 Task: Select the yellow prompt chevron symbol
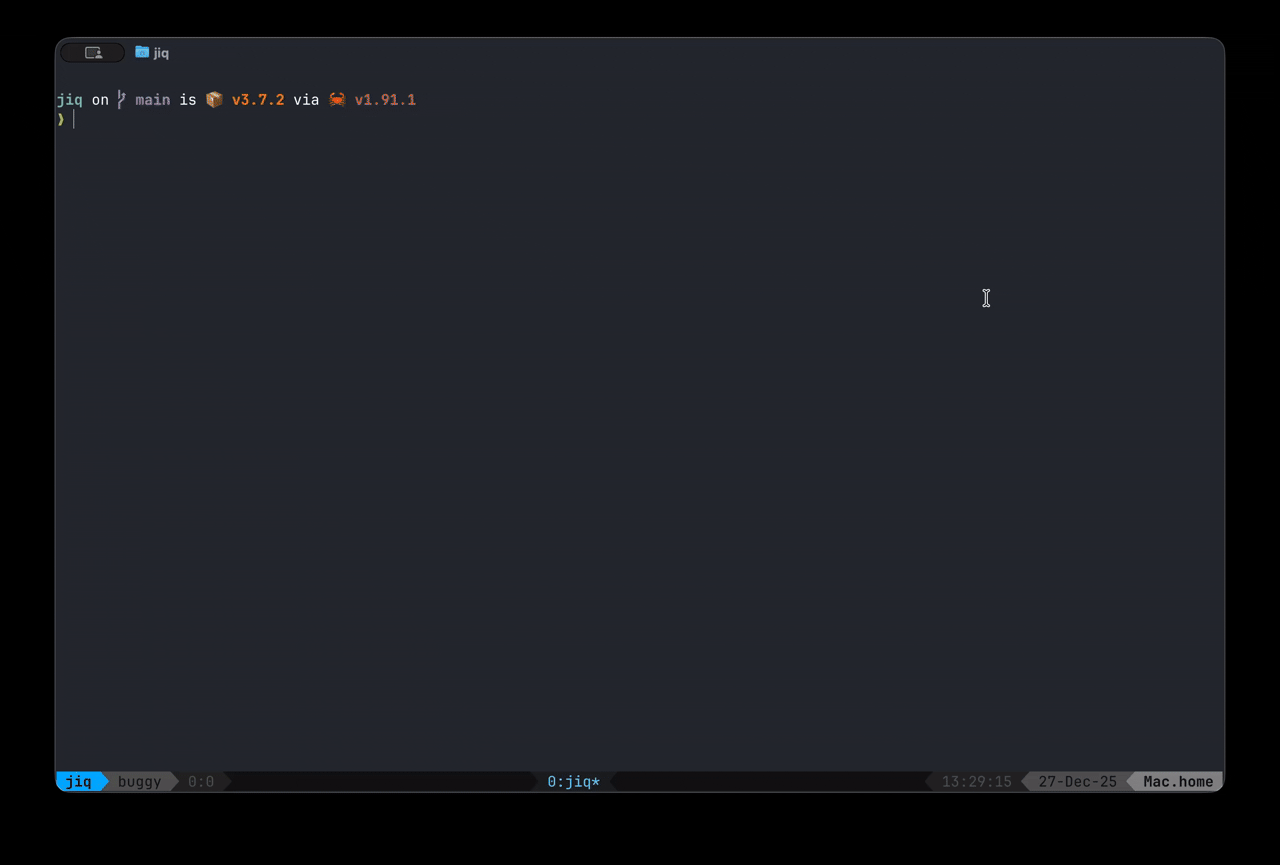click(x=61, y=118)
